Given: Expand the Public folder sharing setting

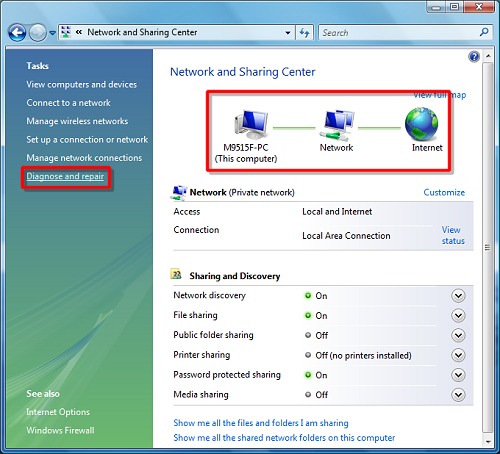Looking at the screenshot, I should coord(458,335).
